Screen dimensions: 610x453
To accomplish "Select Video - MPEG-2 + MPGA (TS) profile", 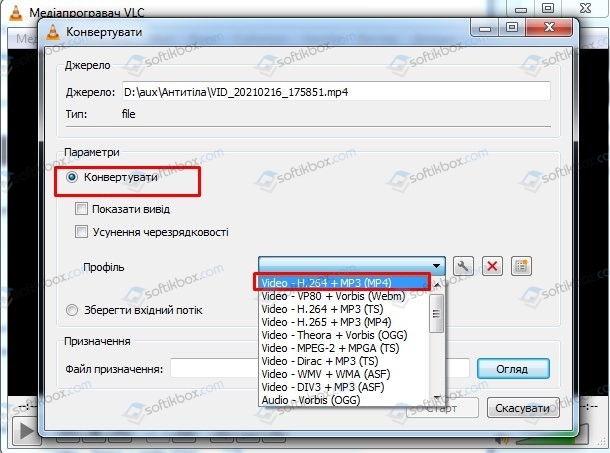I will pos(344,348).
